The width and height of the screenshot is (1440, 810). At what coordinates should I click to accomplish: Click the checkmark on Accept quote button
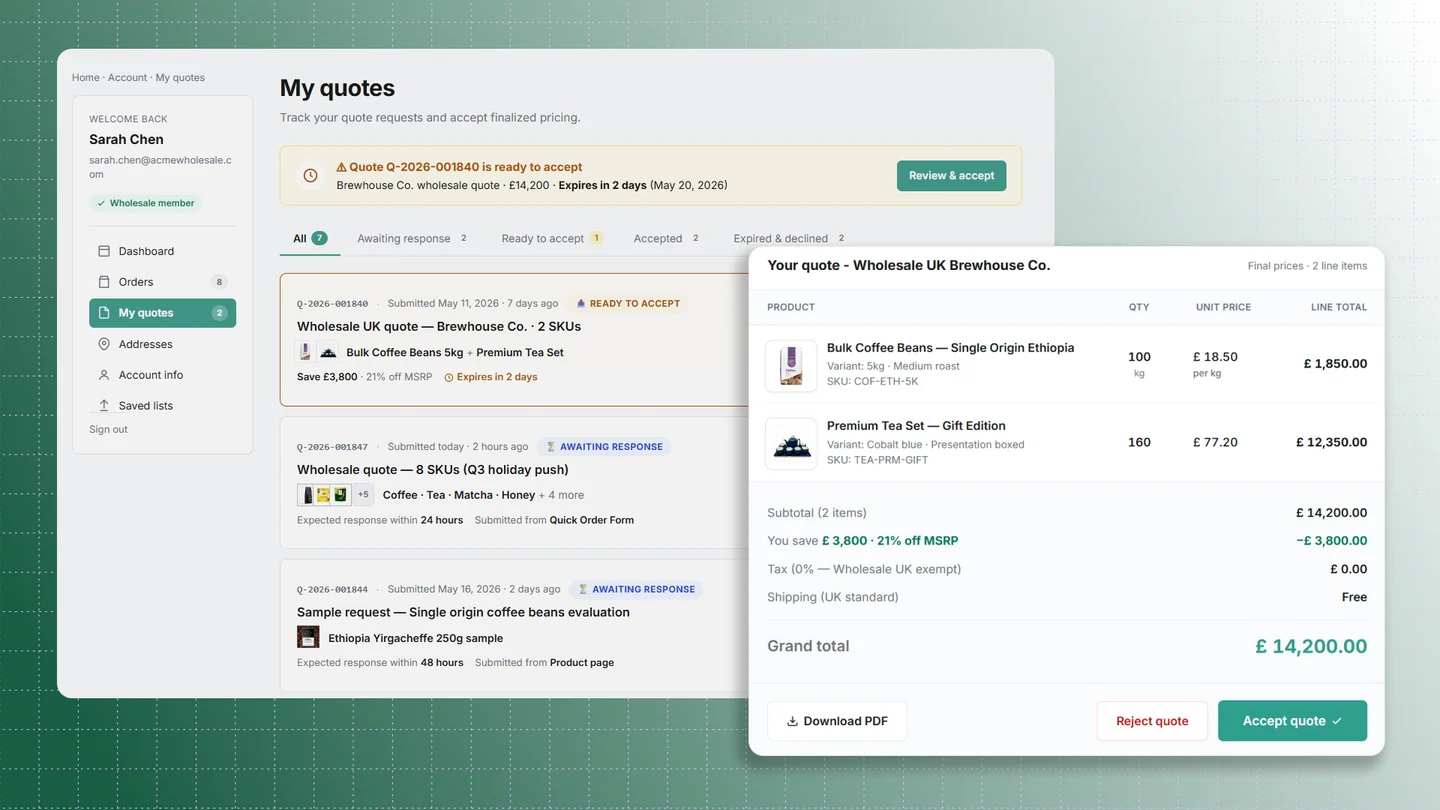click(1337, 721)
